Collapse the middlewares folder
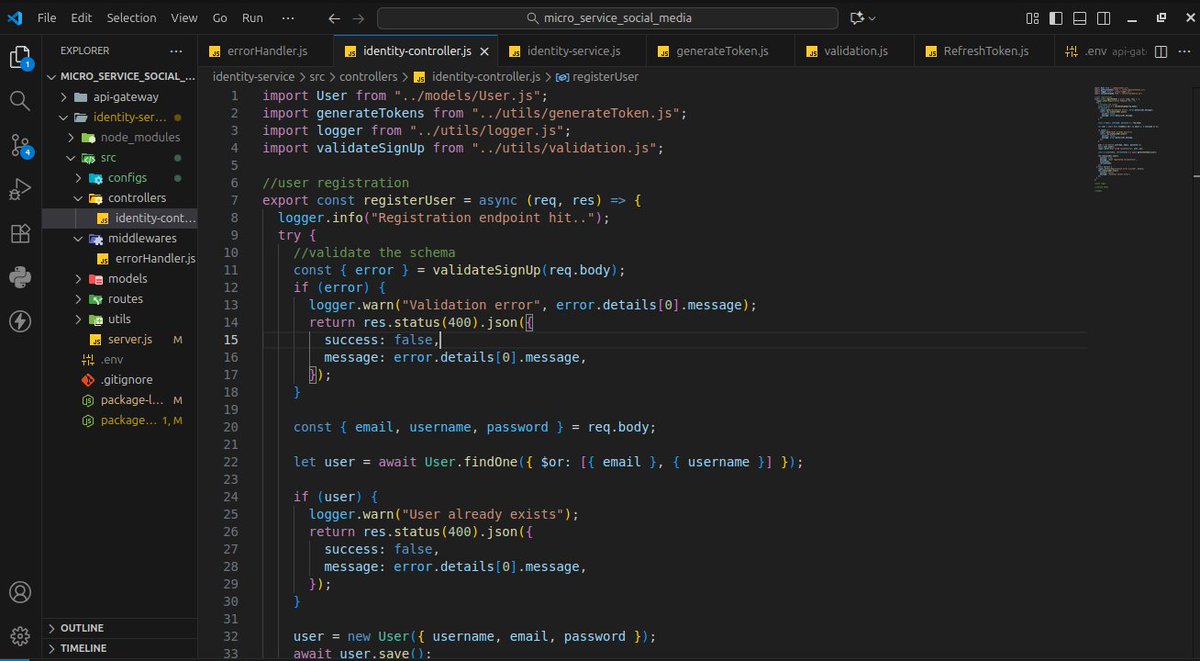The image size is (1200, 661). 142,238
